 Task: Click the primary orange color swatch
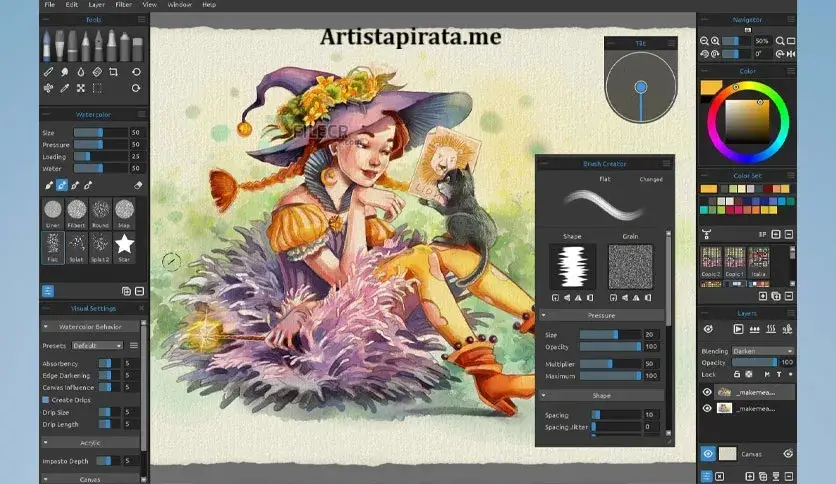(x=711, y=87)
